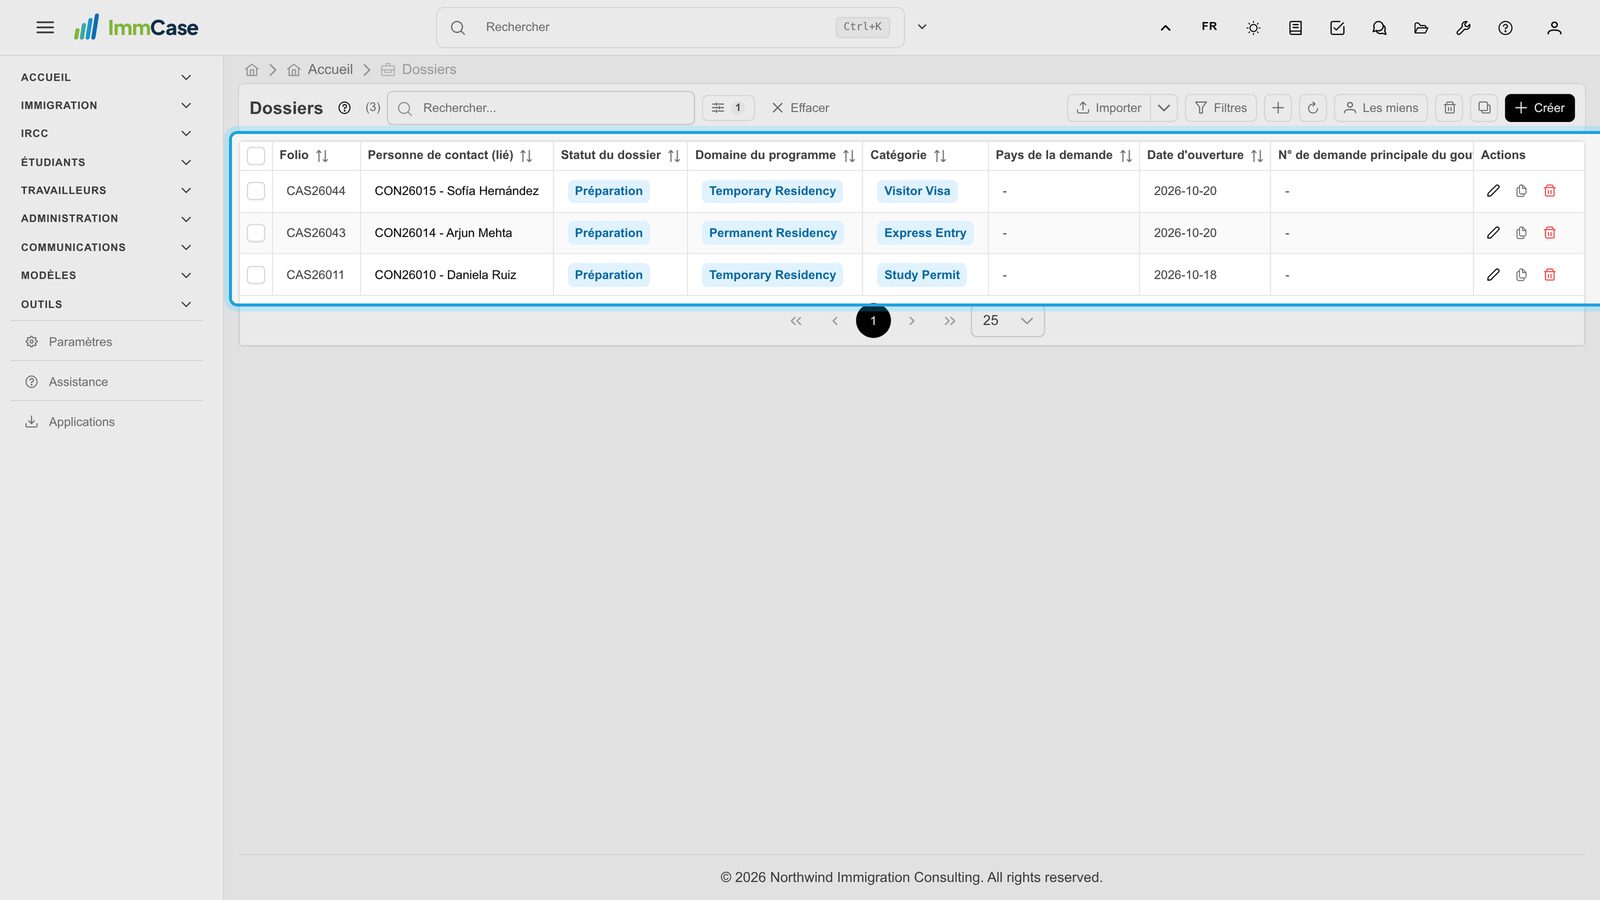
Task: Open the ÉTUDIANTS sidebar menu
Action: point(105,162)
